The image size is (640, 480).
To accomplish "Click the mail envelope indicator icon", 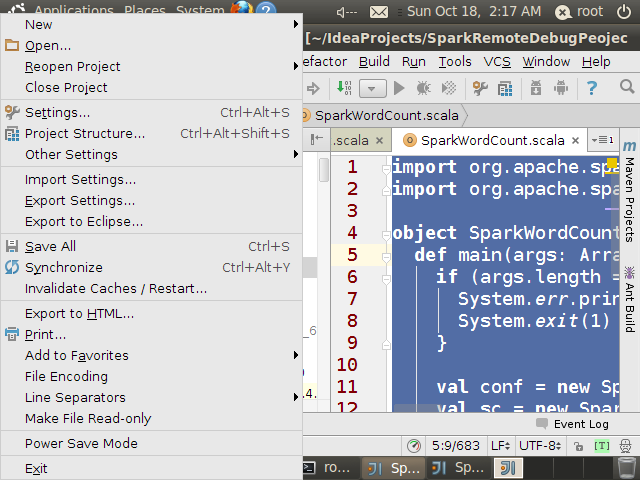I will pyautogui.click(x=379, y=12).
